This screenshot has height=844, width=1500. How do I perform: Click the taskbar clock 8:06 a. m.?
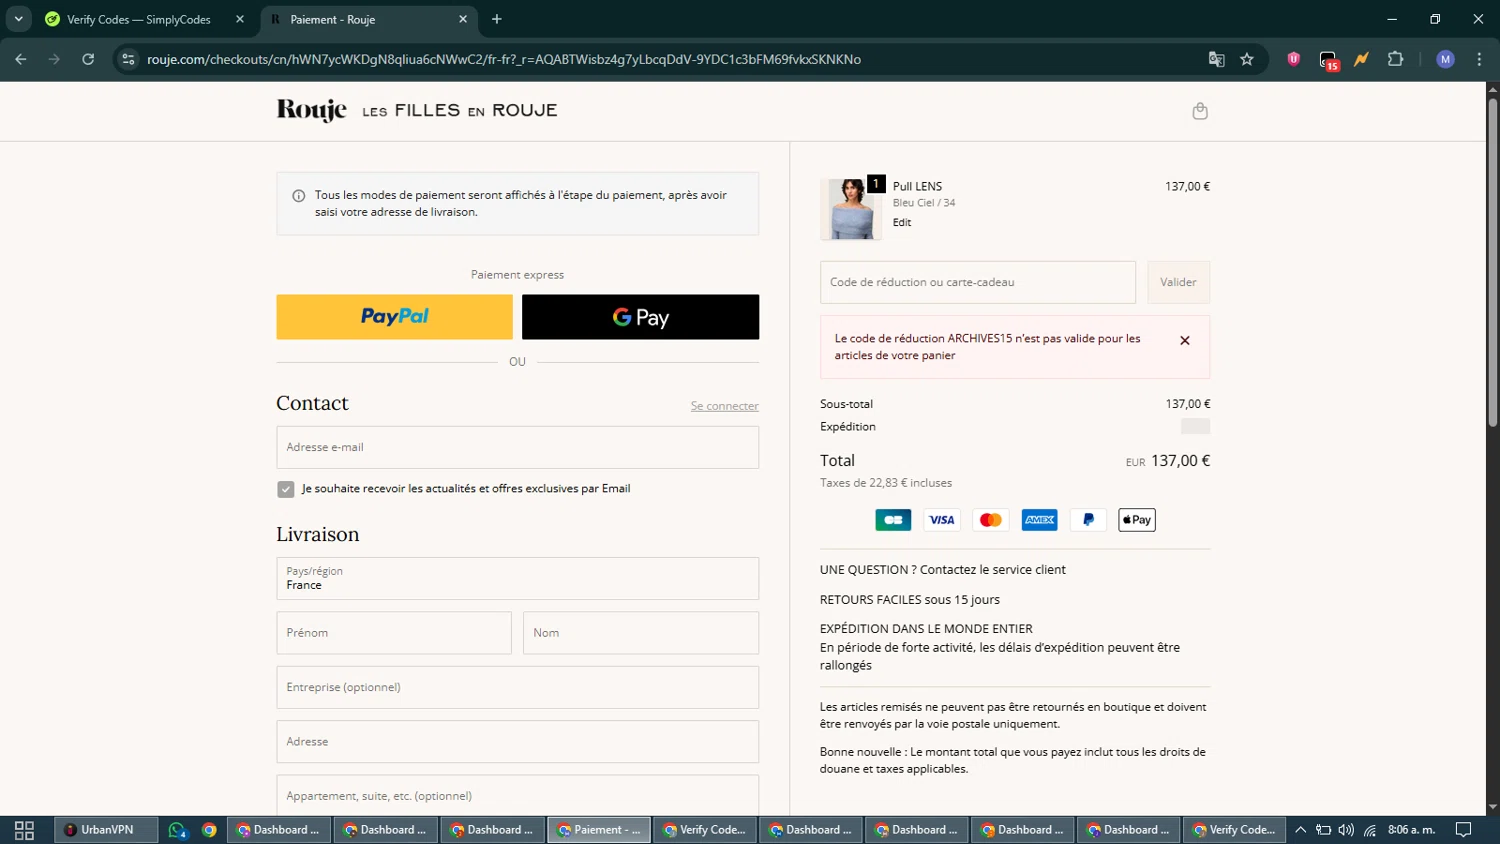1411,830
